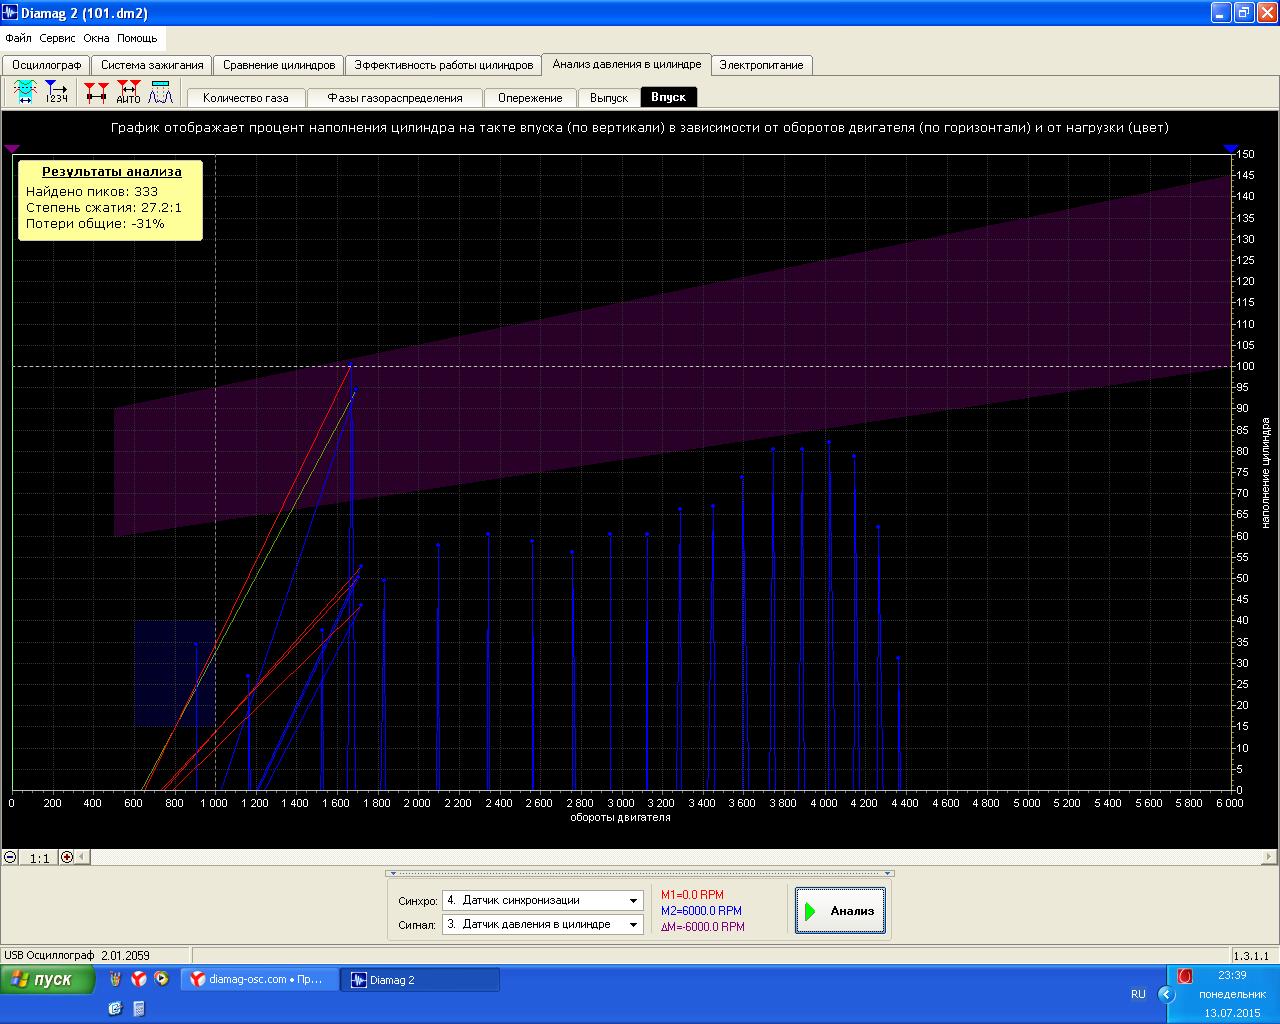Switch to the Система зажигания tab

coord(152,65)
